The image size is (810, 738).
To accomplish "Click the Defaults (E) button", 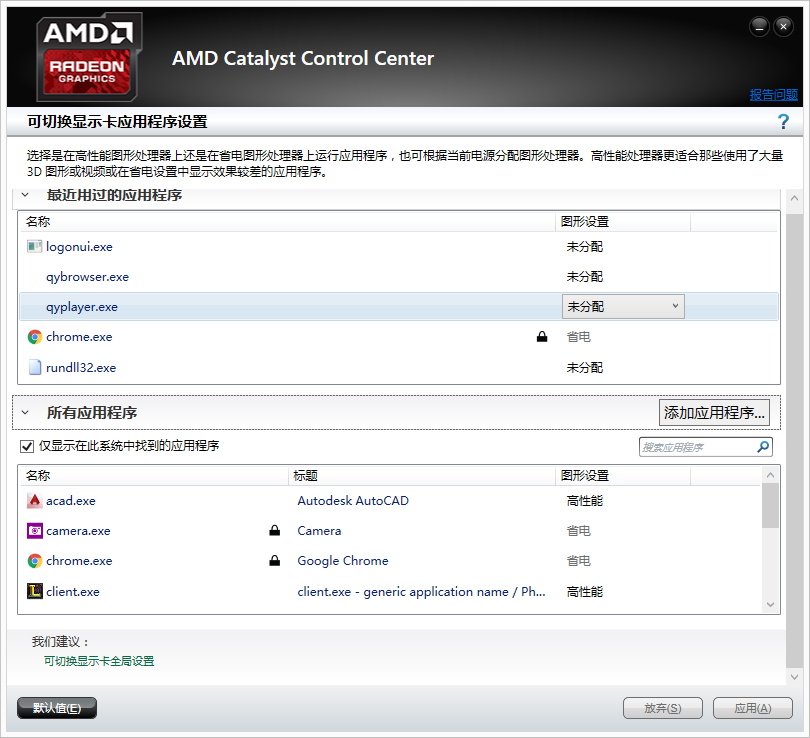I will click(x=57, y=708).
